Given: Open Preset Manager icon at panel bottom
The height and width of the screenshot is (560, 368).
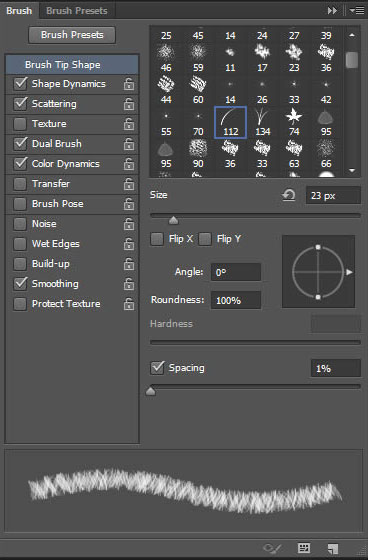Looking at the screenshot, I should pos(304,548).
